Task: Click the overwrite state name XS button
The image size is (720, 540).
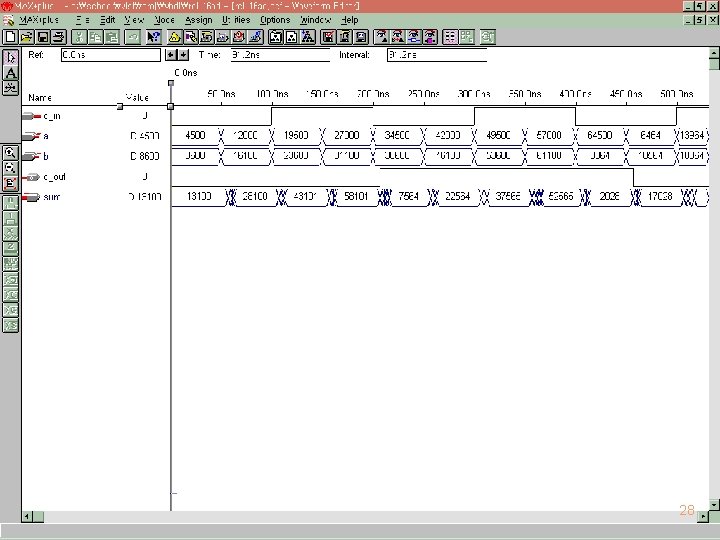Action: click(11, 325)
